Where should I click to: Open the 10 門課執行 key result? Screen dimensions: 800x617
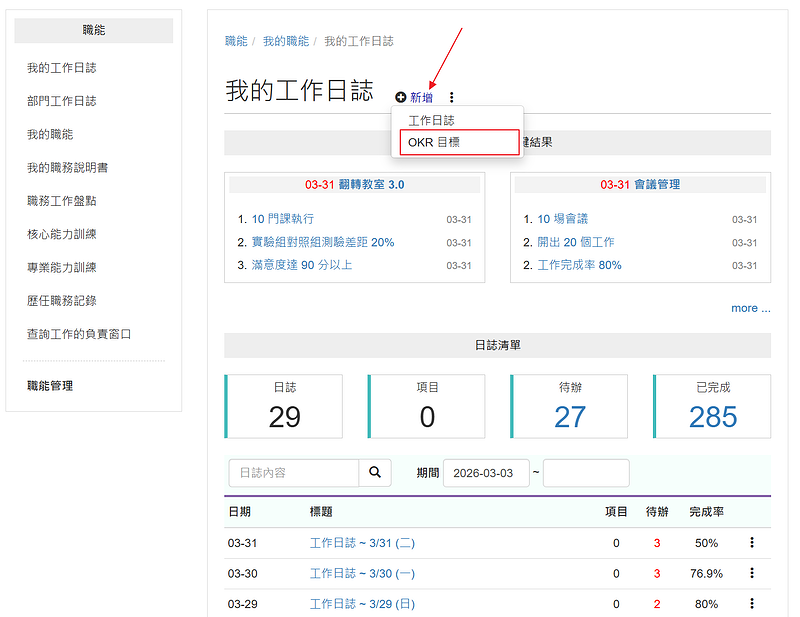click(x=283, y=219)
